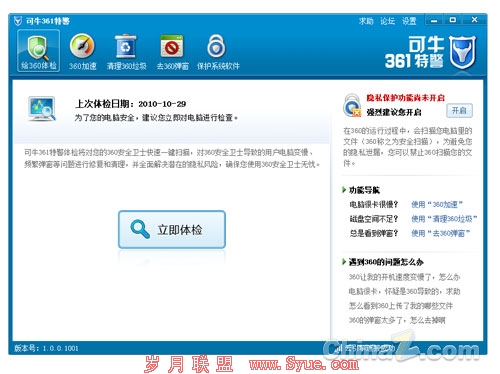500x374 pixels.
Task: Click the 可牛 361特警 bull shield logo
Action: 462,52
